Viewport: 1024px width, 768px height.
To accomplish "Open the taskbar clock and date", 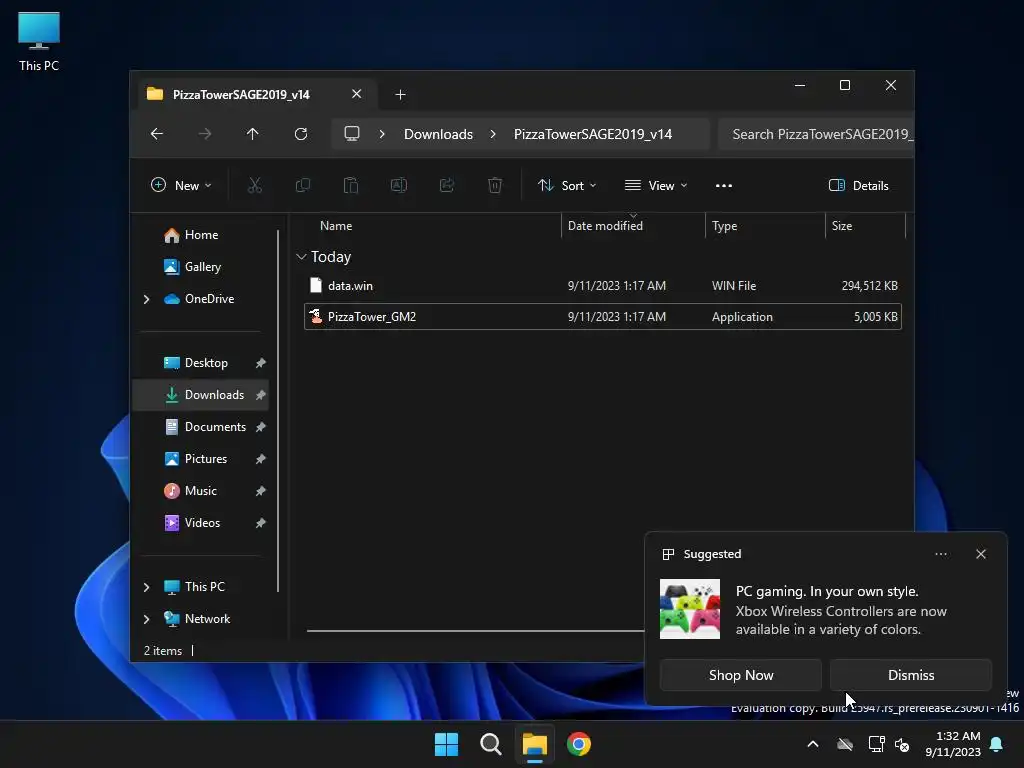I will tap(953, 744).
